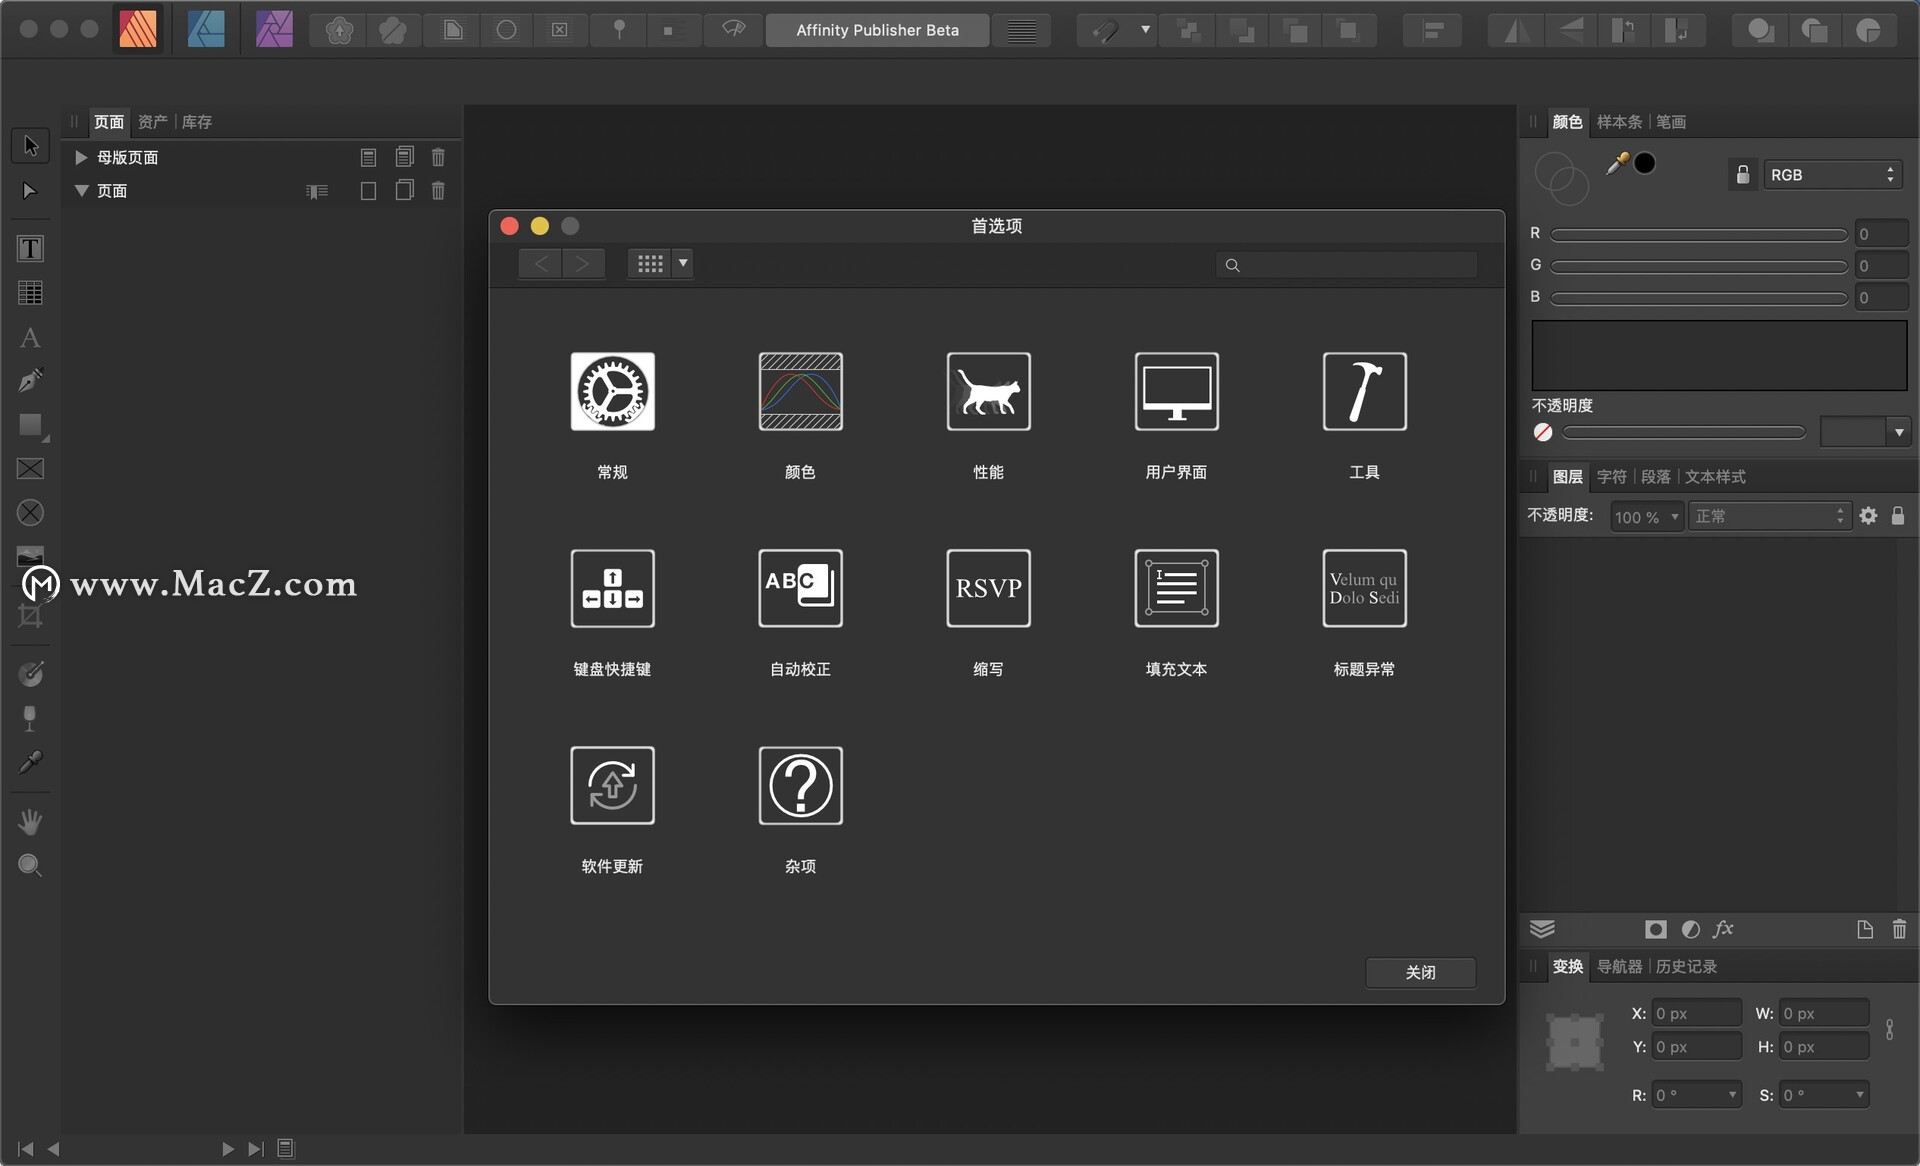Expand 母版页面 (Master Pages) section
The height and width of the screenshot is (1166, 1920).
coord(80,156)
